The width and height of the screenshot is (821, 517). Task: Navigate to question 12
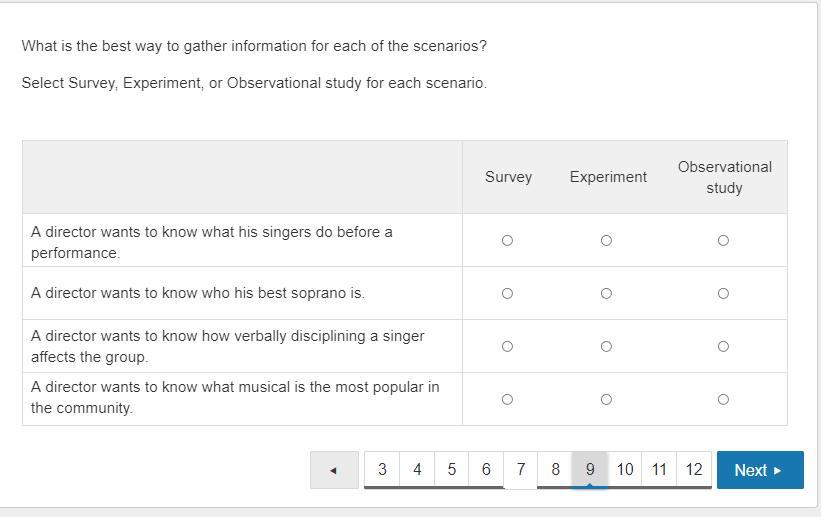(x=694, y=469)
